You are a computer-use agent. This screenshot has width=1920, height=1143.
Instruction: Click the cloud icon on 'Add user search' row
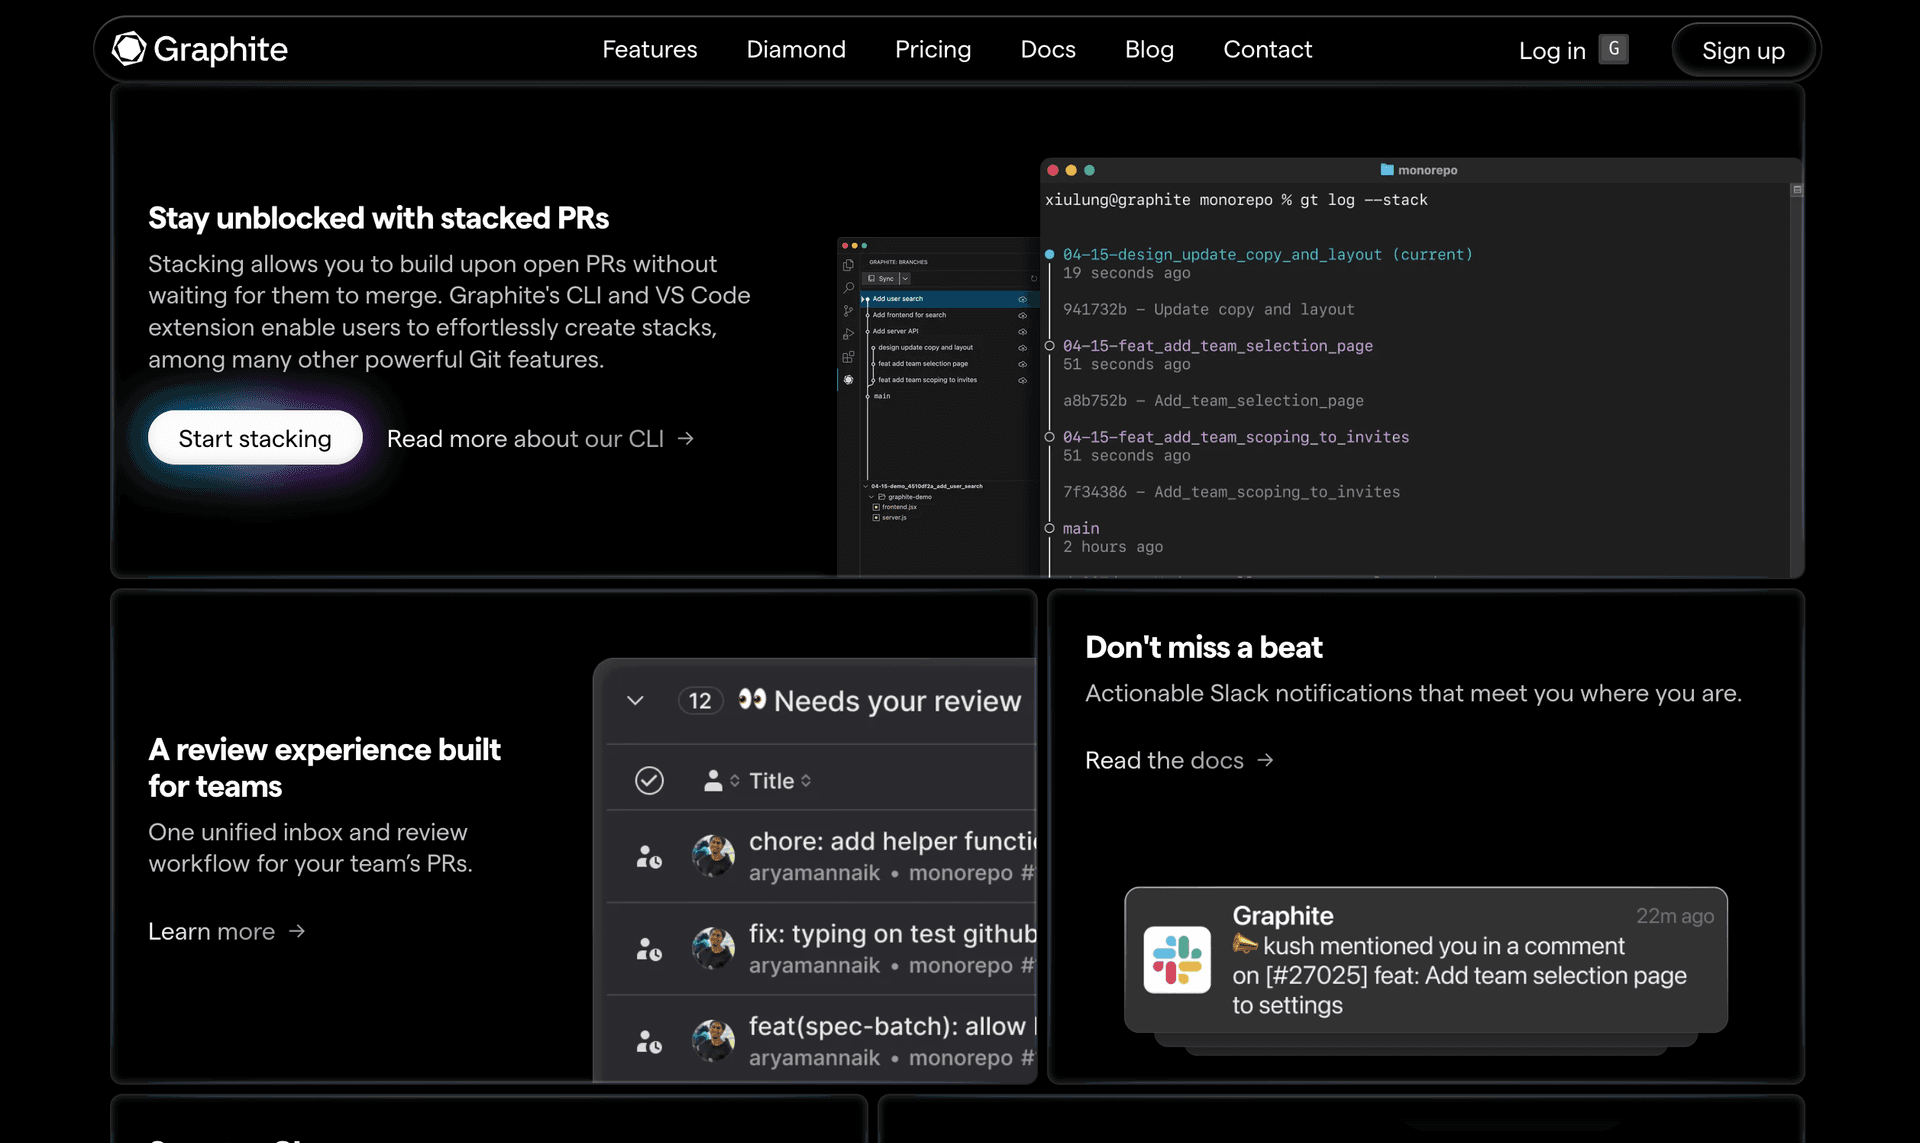pos(1022,299)
